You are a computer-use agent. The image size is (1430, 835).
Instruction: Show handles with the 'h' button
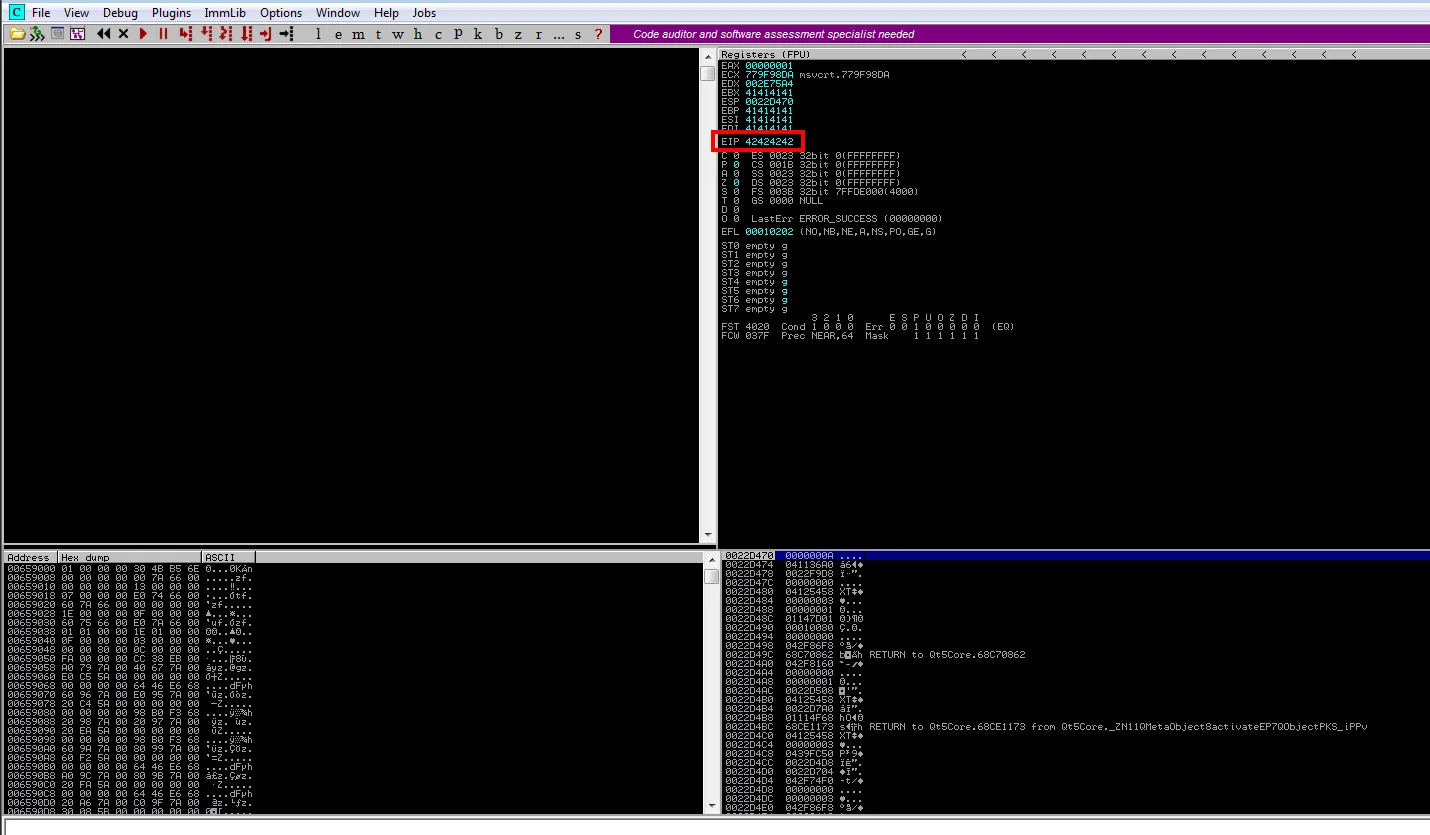pos(418,34)
